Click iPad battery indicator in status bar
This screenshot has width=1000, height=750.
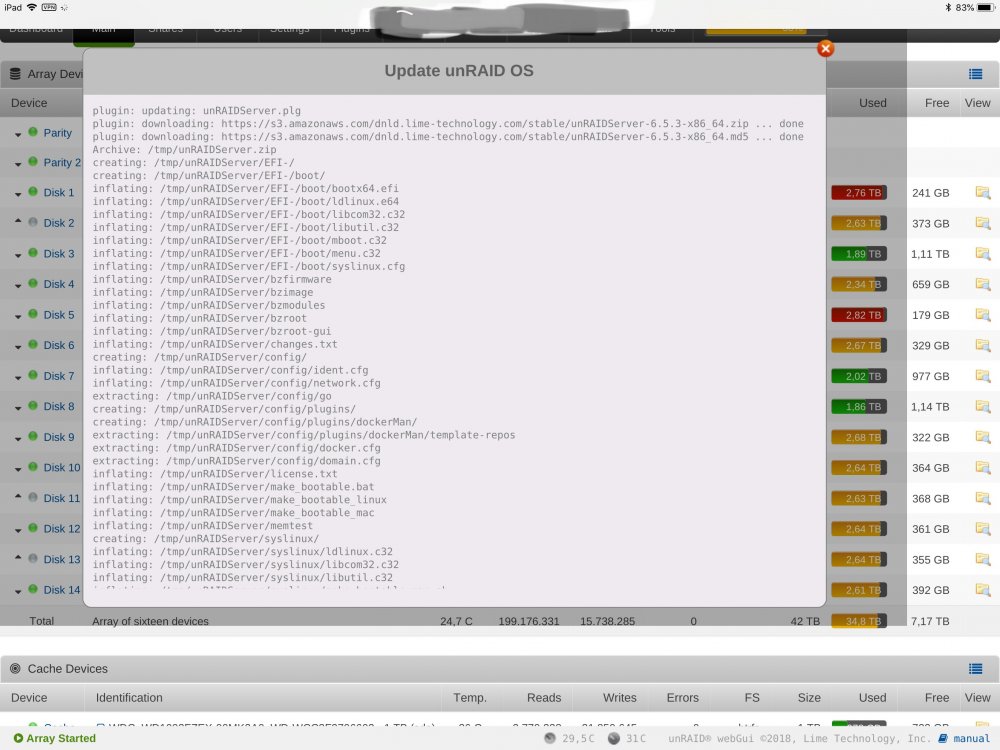pyautogui.click(x=985, y=8)
